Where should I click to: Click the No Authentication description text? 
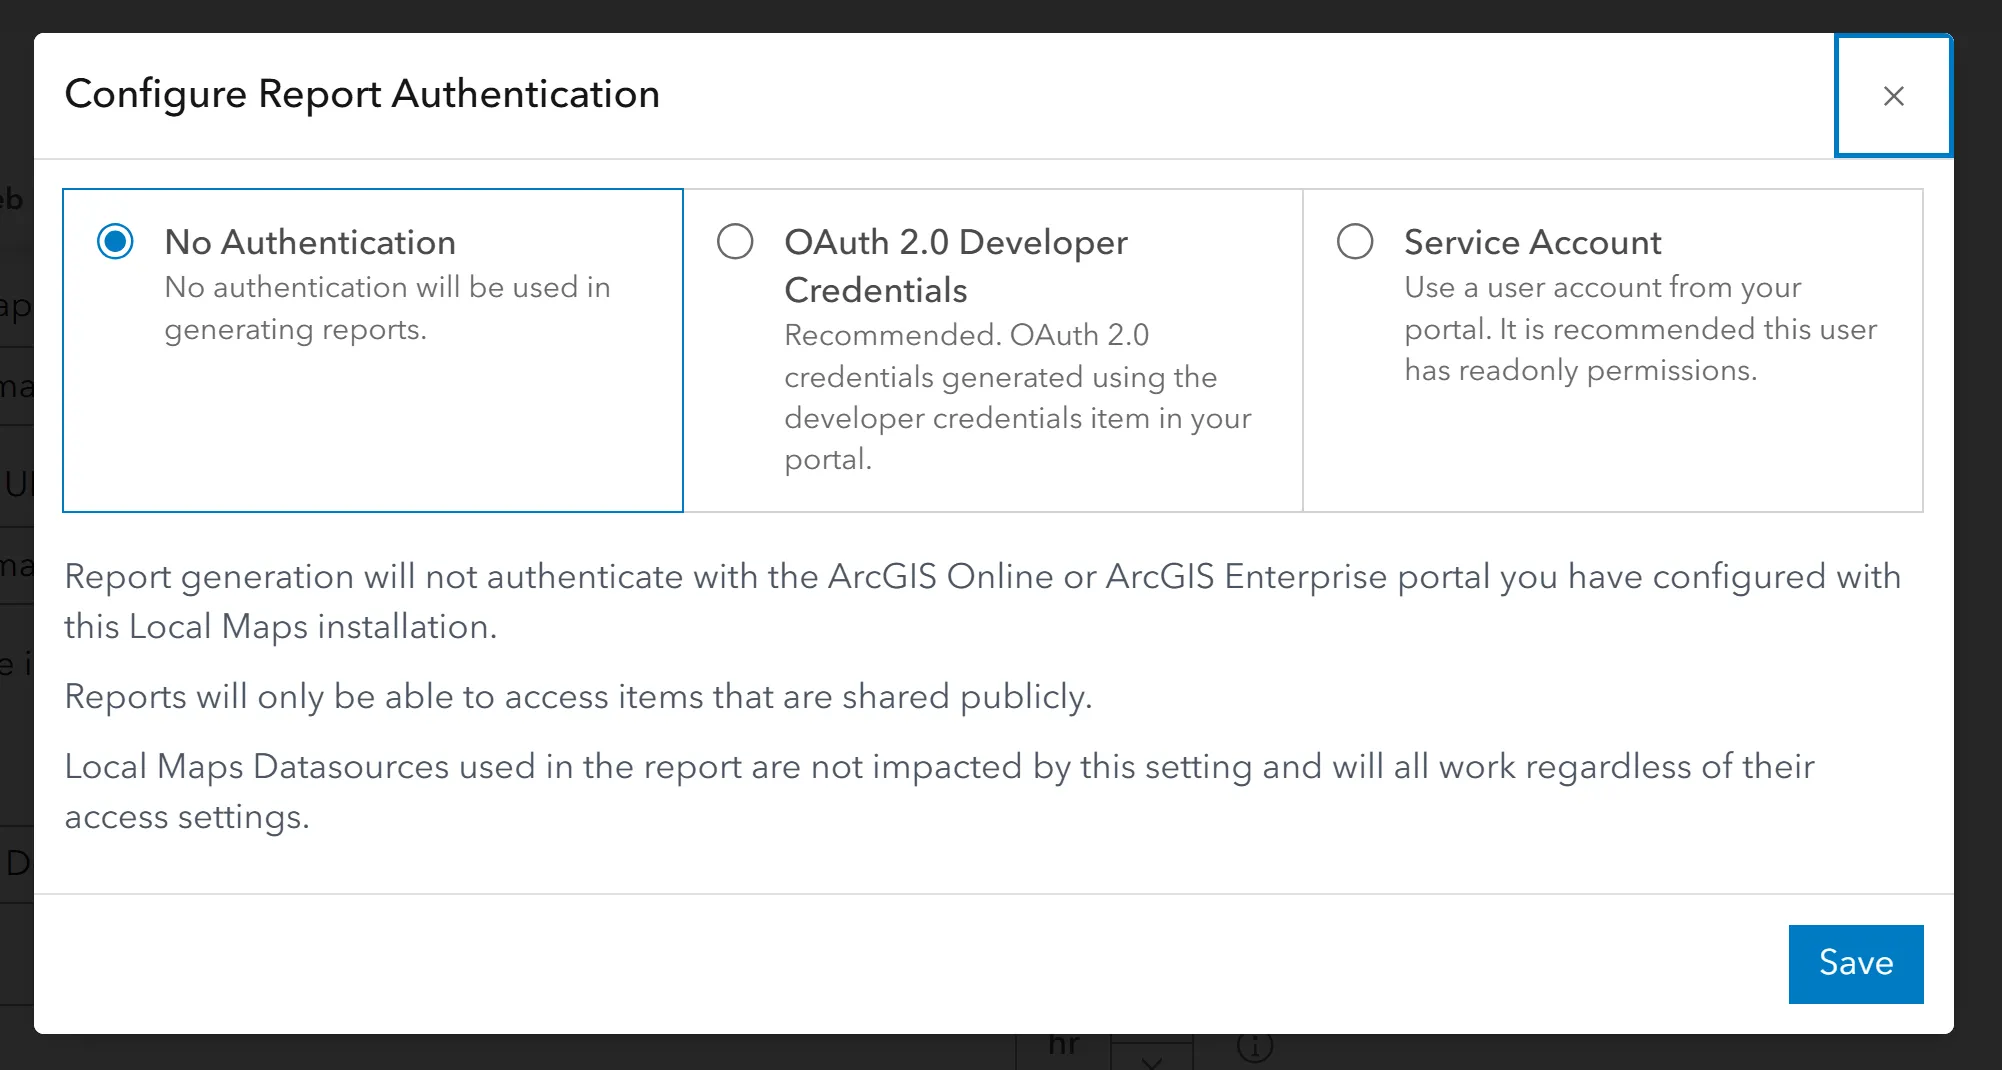coord(388,307)
